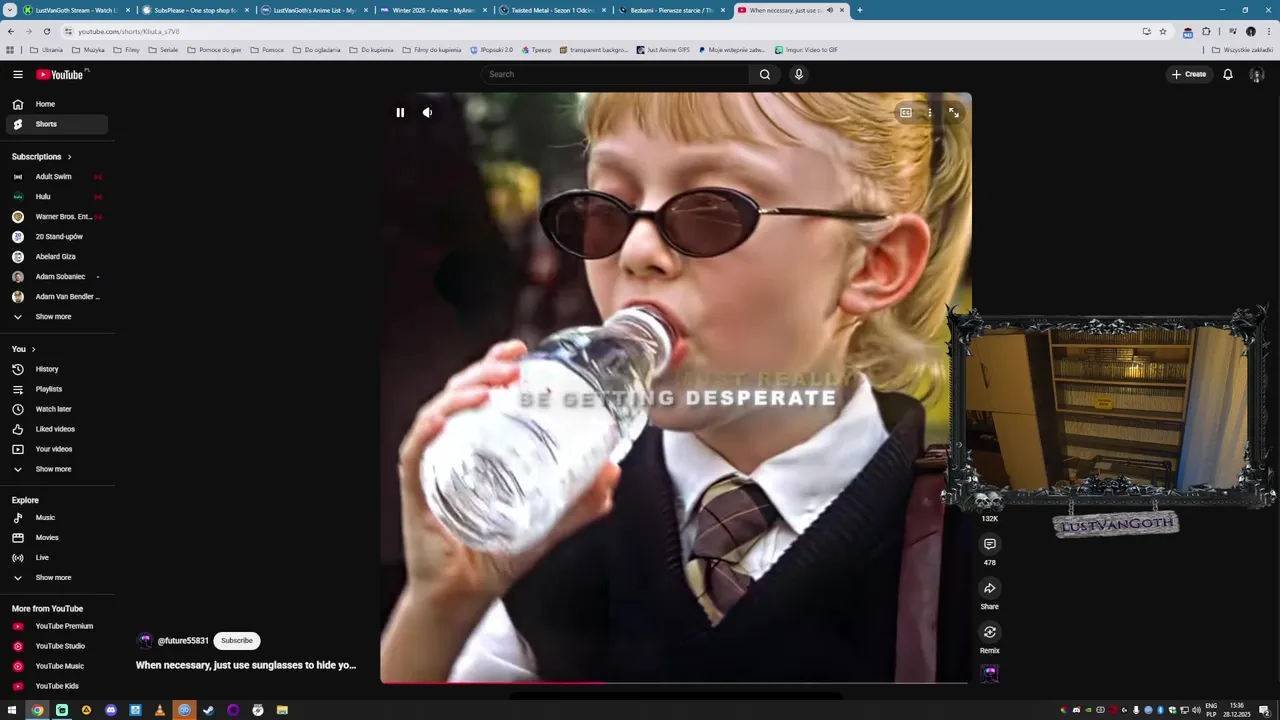1280x720 pixels.
Task: Toggle captions on the Short
Action: pos(906,113)
